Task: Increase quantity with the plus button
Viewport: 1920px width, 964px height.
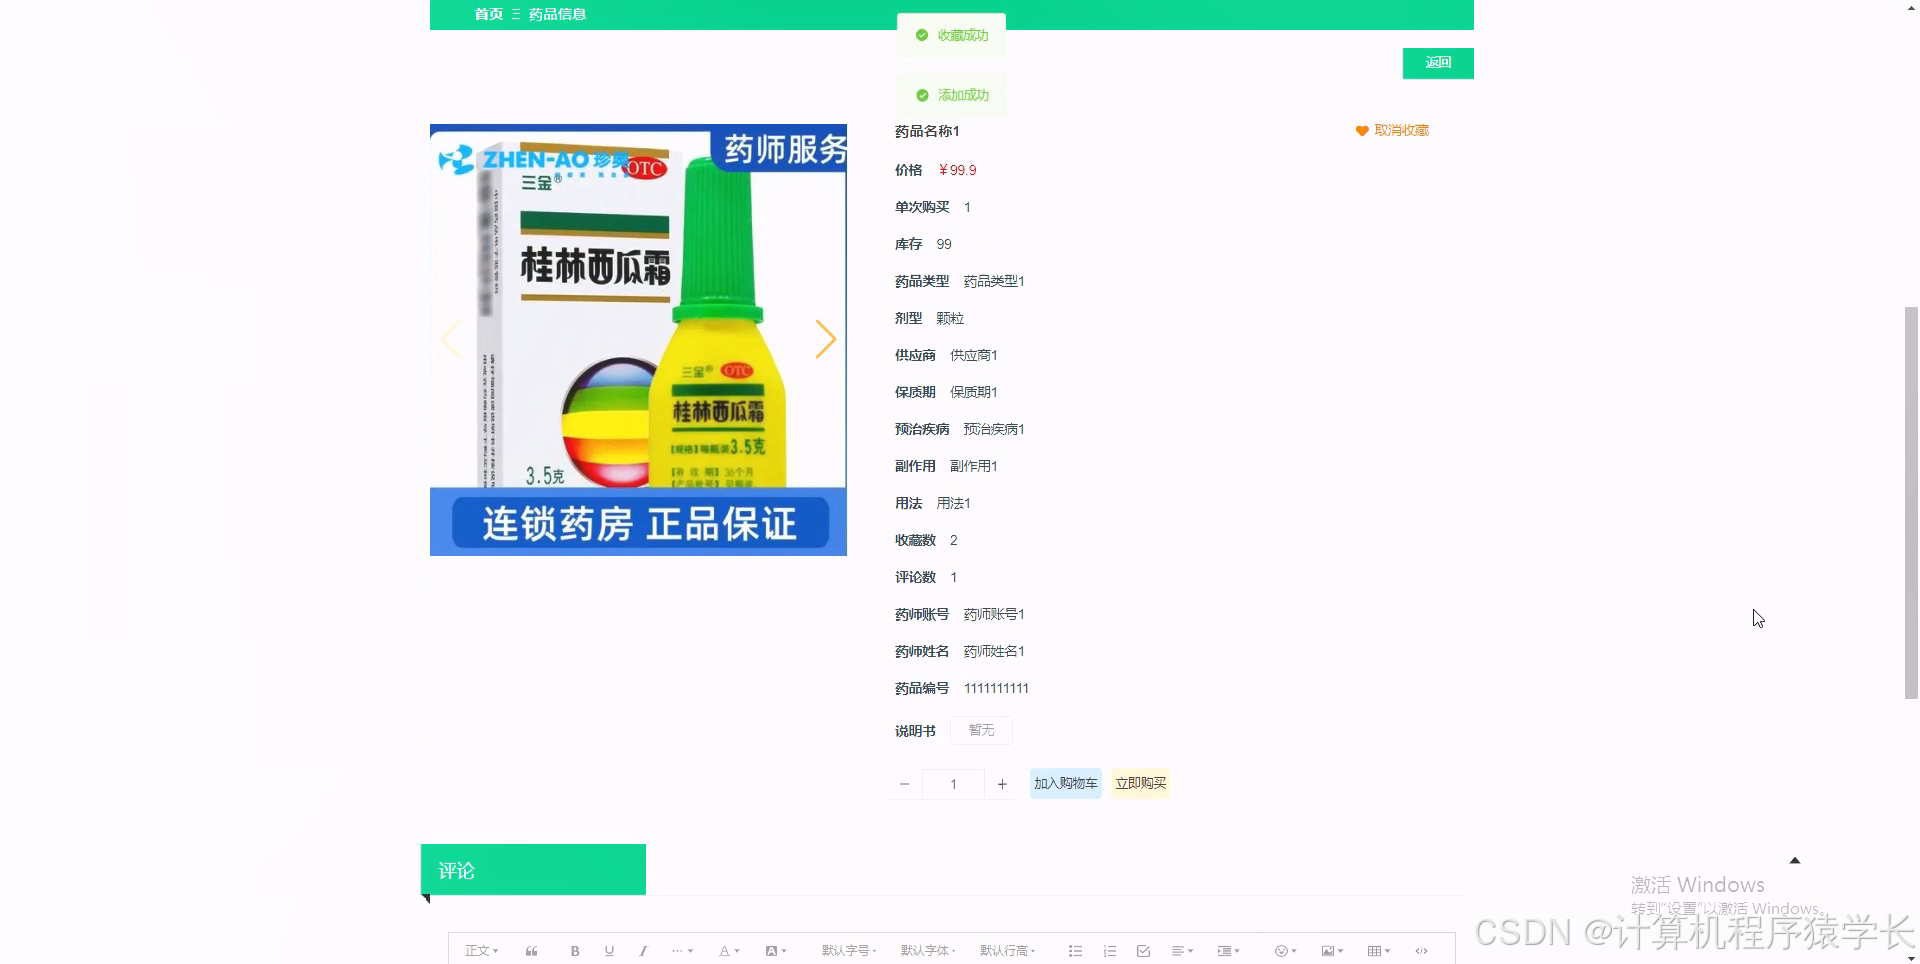Action: [x=1002, y=784]
